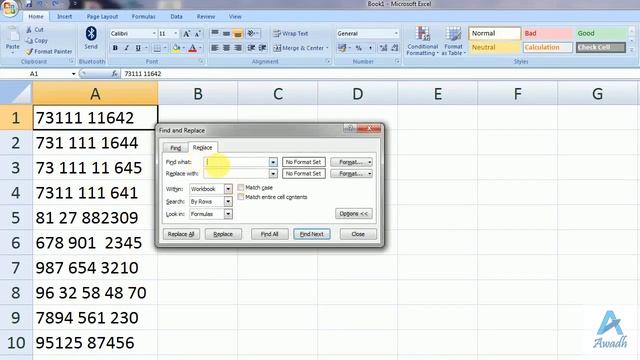640x360 pixels.
Task: Click the Orientation icon
Action: tap(251, 33)
